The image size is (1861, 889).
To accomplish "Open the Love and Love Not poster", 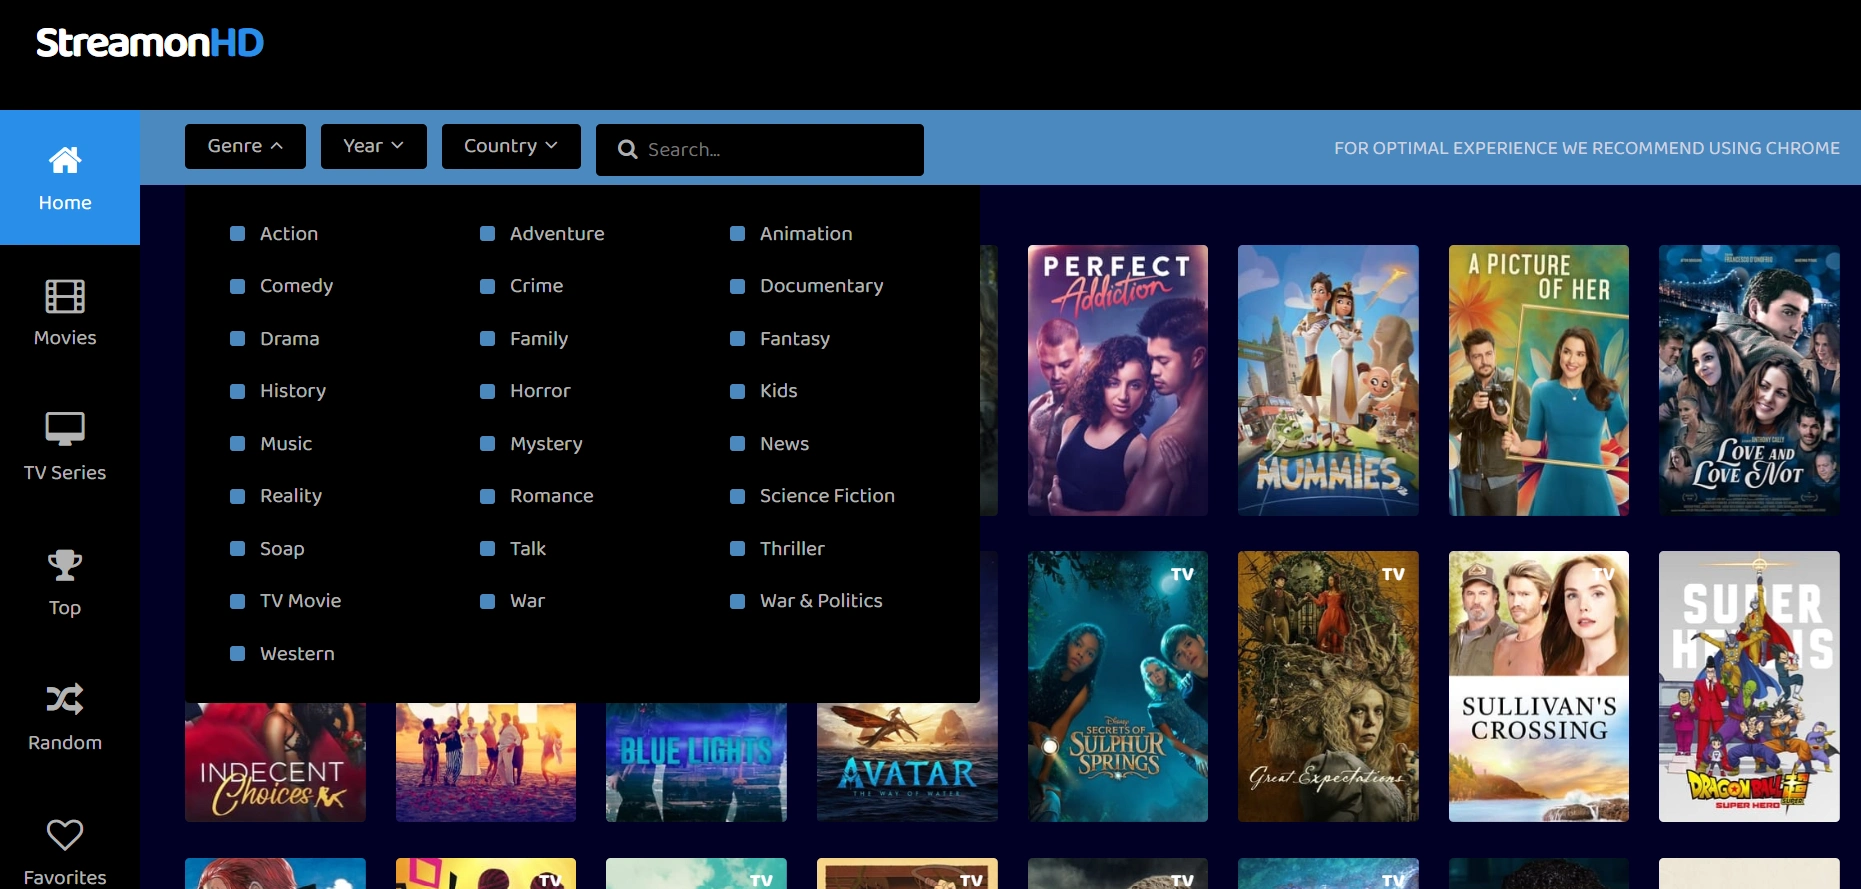I will pos(1749,380).
